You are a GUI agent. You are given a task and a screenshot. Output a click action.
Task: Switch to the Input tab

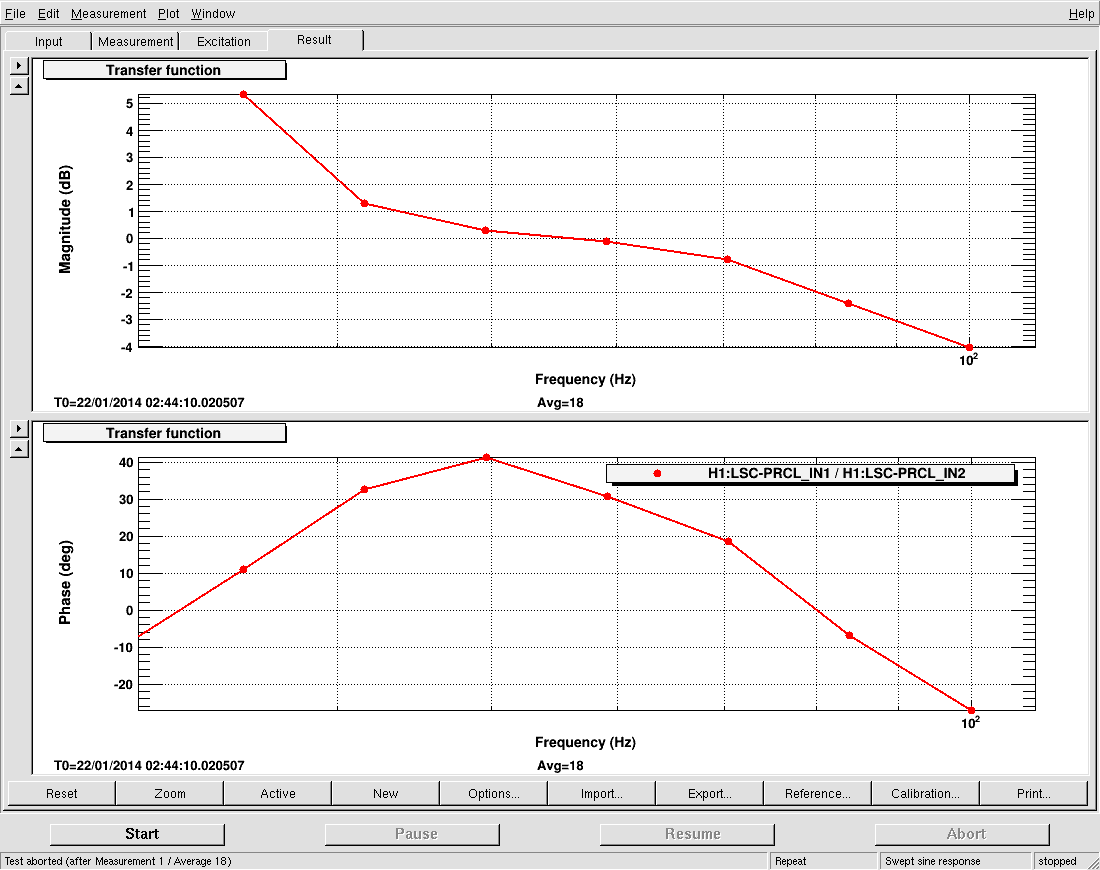point(48,41)
